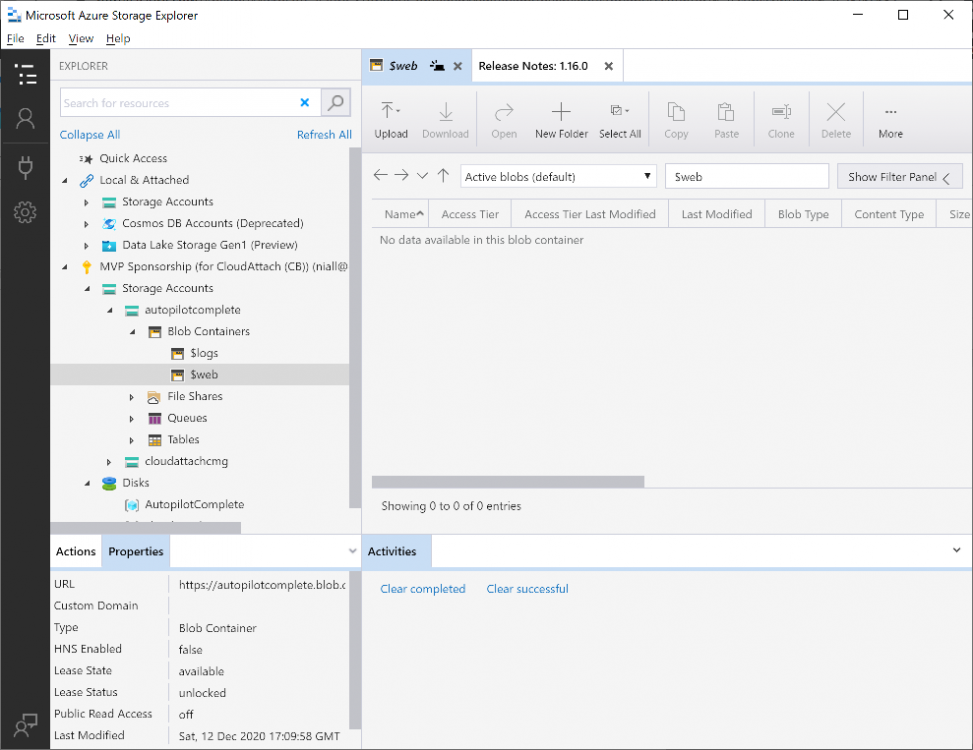Collapse the Local & Attached node
The height and width of the screenshot is (750, 973).
(x=65, y=181)
